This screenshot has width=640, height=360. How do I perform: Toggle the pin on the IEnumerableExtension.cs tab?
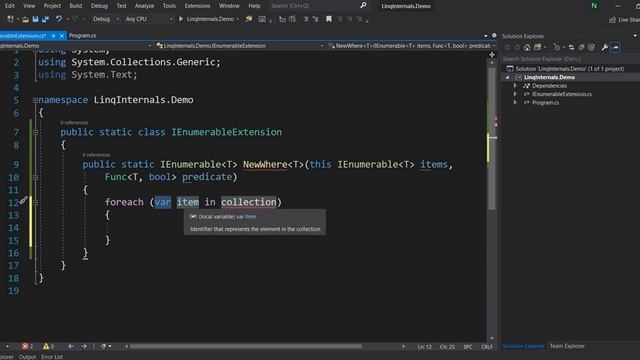tap(53, 36)
